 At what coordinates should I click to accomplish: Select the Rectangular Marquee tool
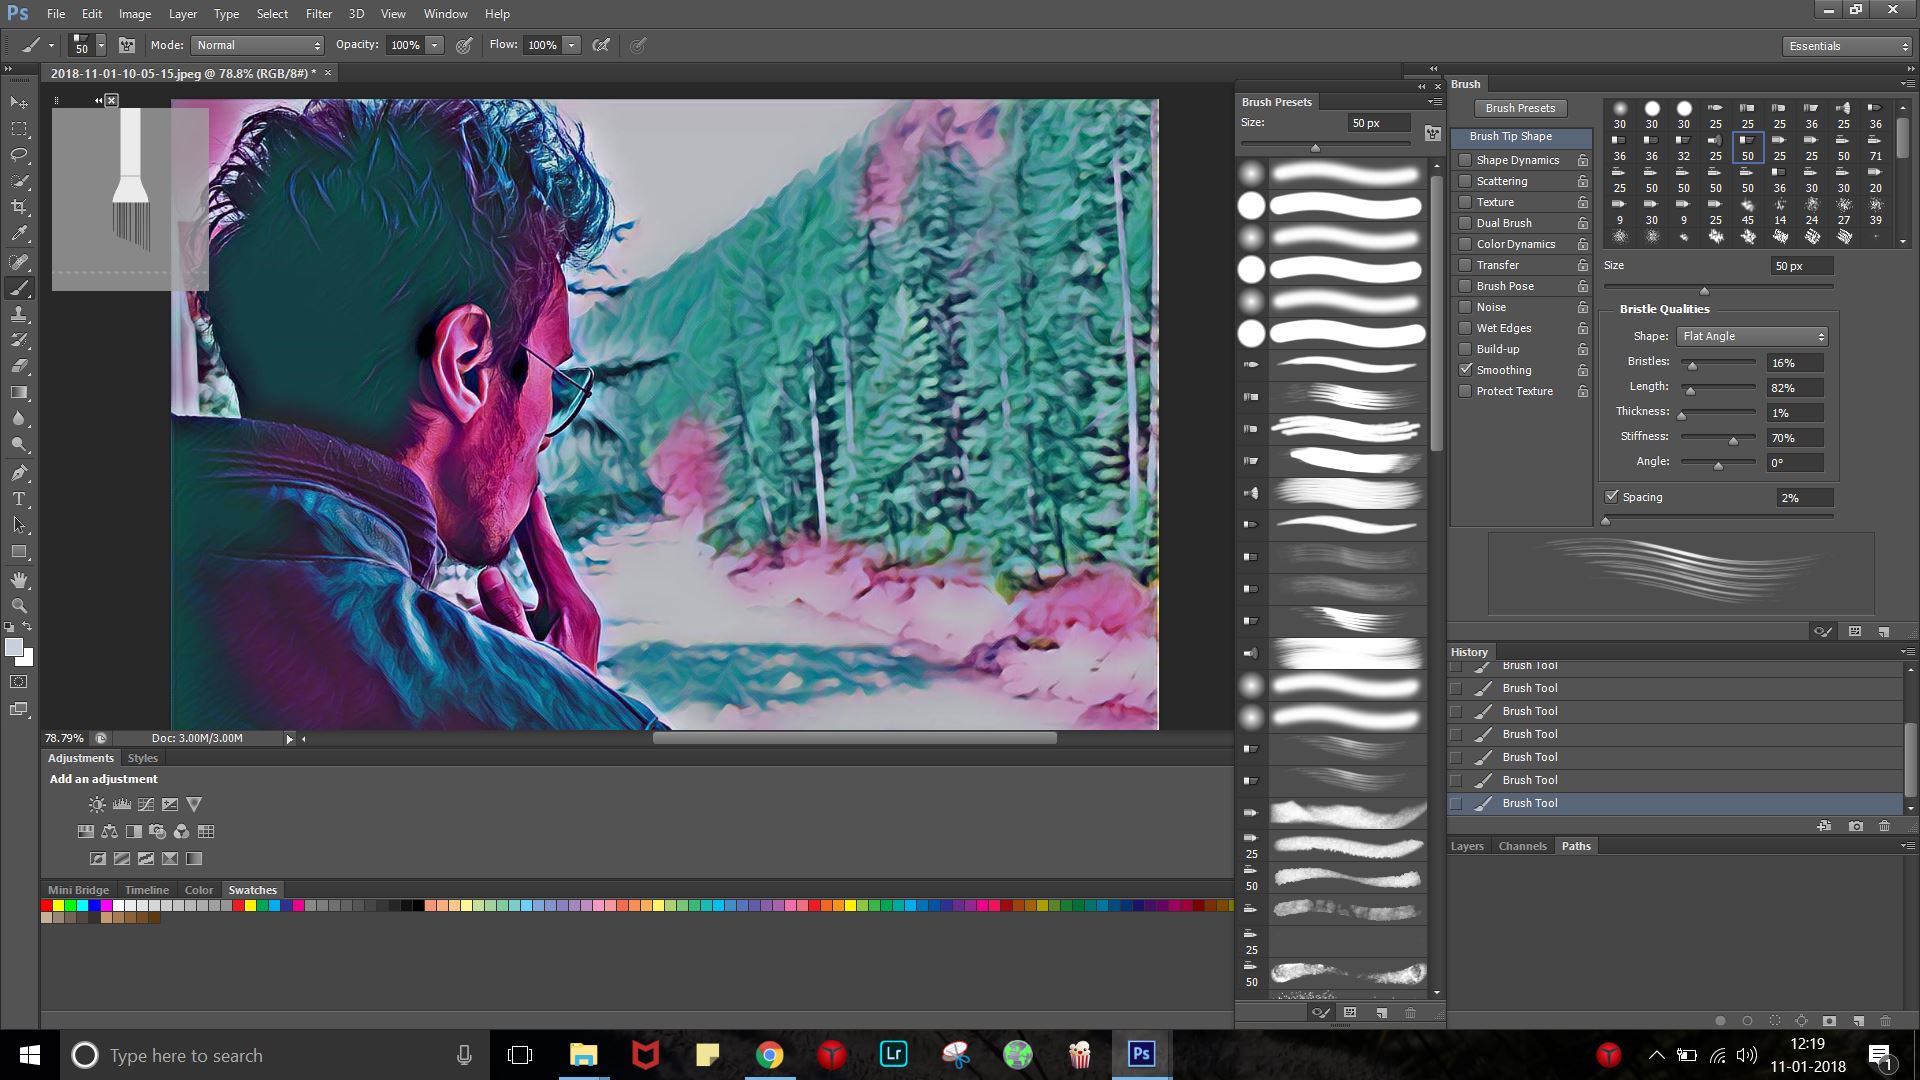(19, 129)
